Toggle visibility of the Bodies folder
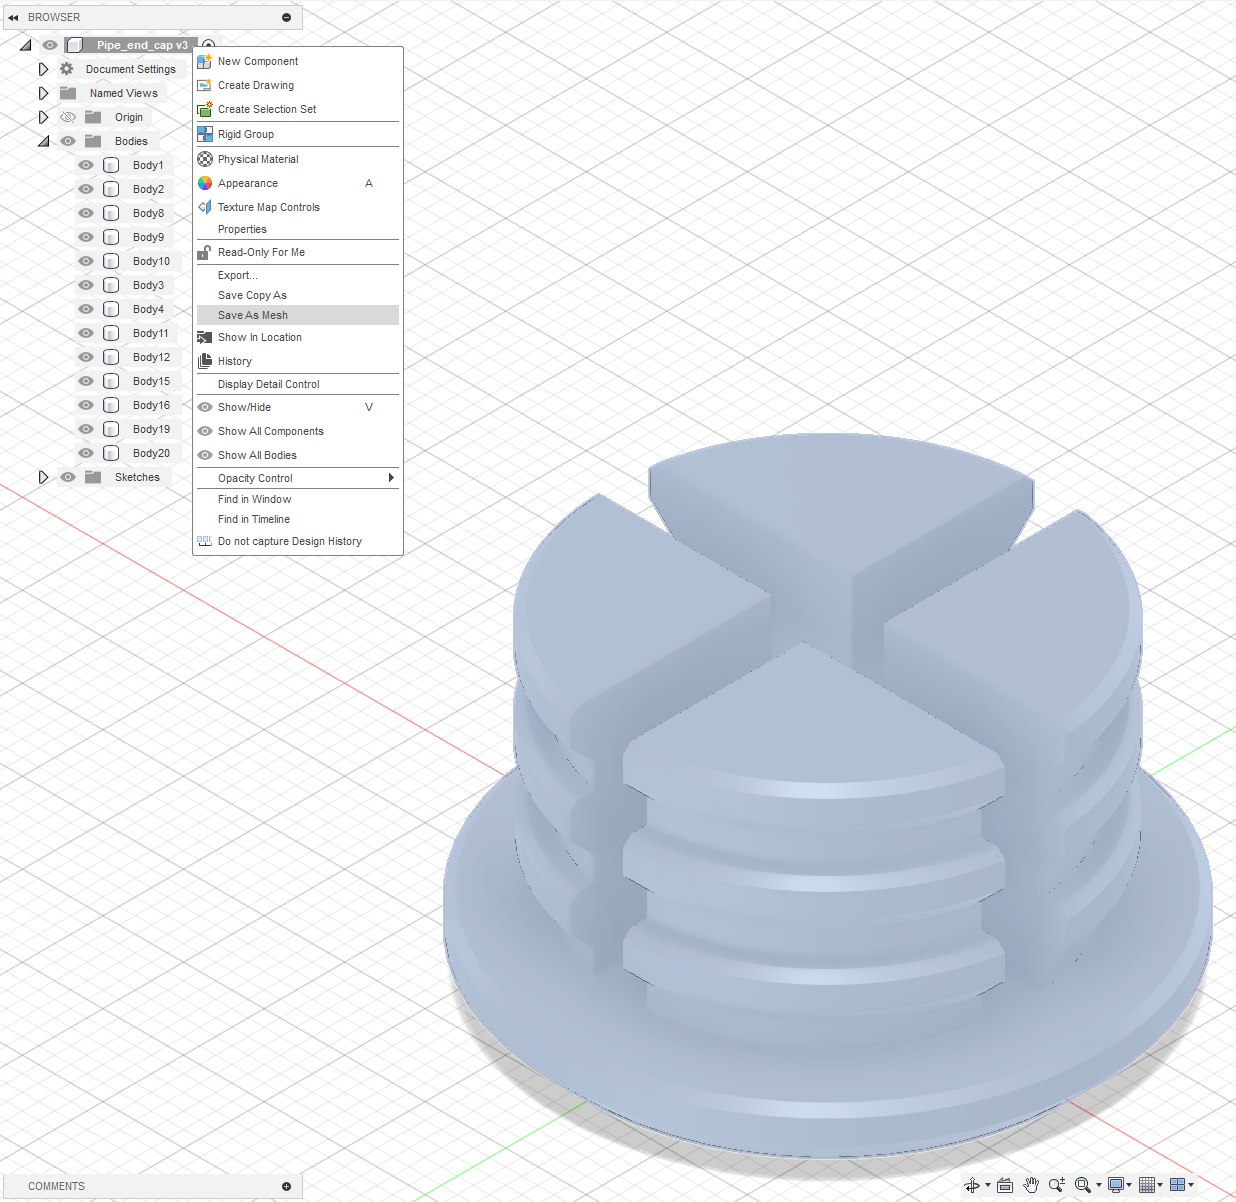The image size is (1236, 1202). point(68,141)
